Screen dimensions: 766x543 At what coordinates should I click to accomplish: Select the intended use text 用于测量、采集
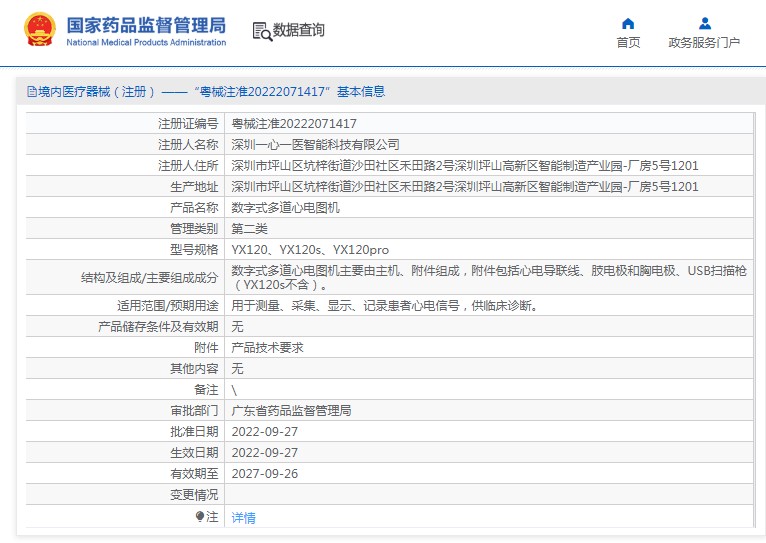point(384,306)
